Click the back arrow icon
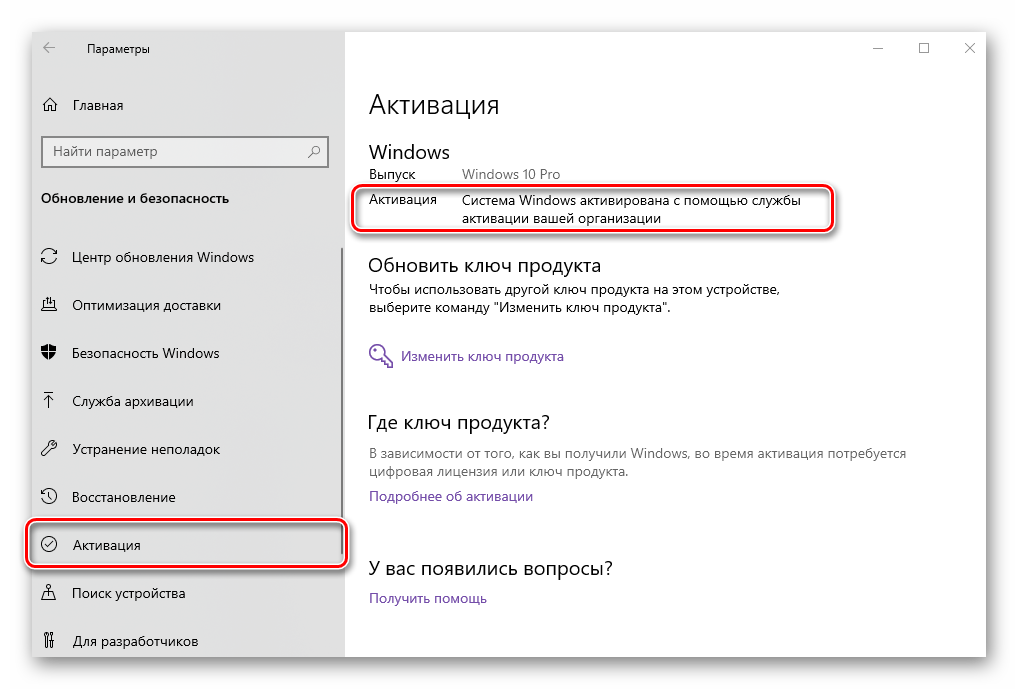 coord(49,48)
